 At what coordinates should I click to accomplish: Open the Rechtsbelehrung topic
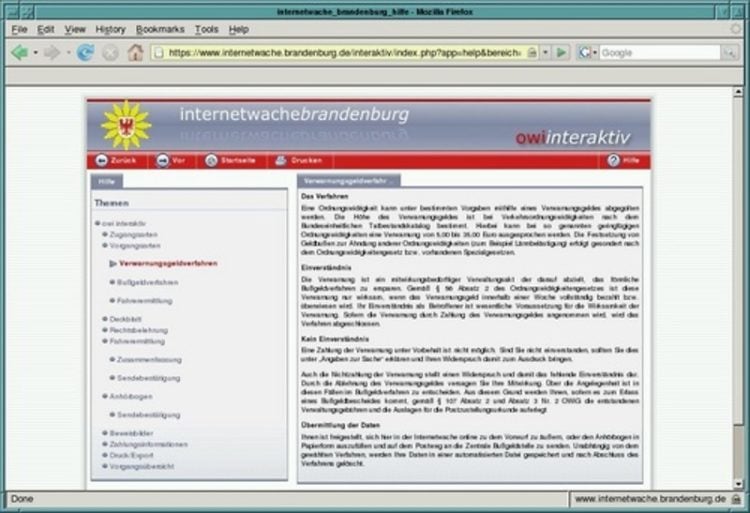[x=139, y=330]
